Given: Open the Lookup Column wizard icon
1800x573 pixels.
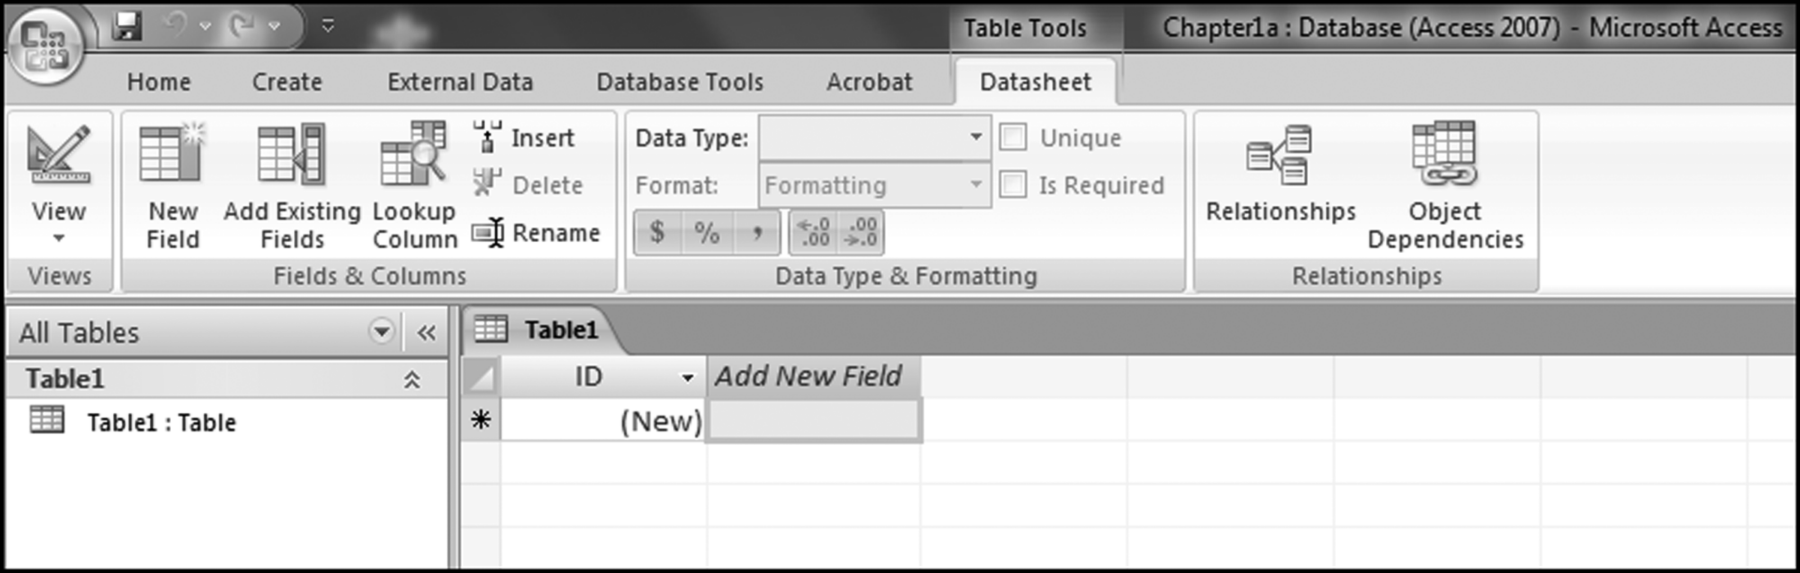Looking at the screenshot, I should [x=413, y=155].
